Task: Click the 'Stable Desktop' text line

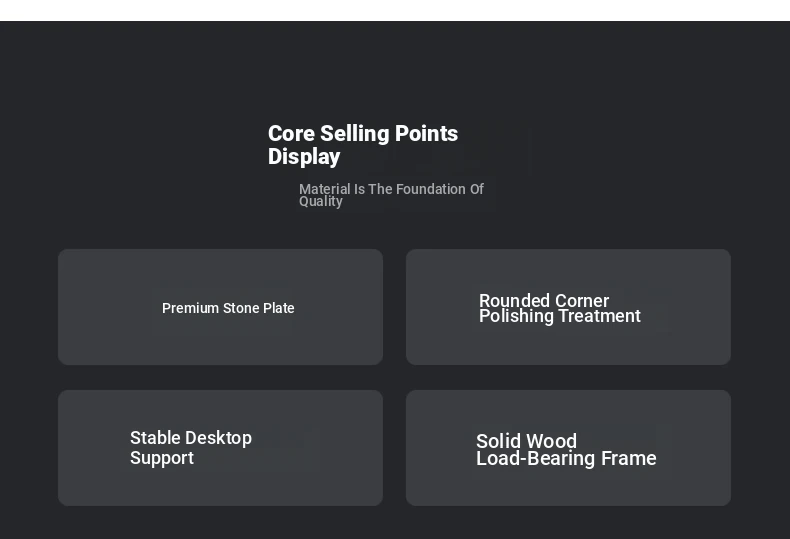Action: pyautogui.click(x=191, y=438)
